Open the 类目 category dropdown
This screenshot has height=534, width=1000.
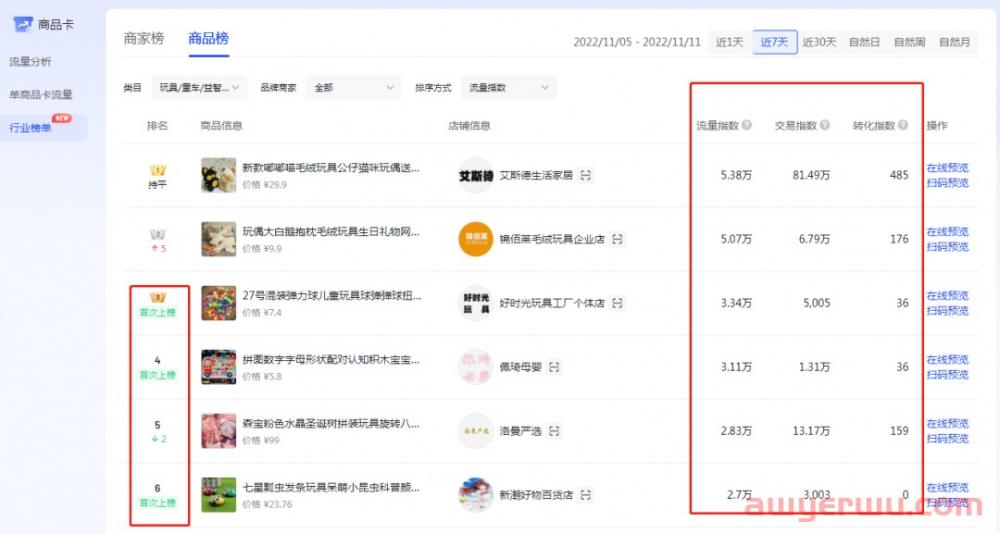pos(198,87)
